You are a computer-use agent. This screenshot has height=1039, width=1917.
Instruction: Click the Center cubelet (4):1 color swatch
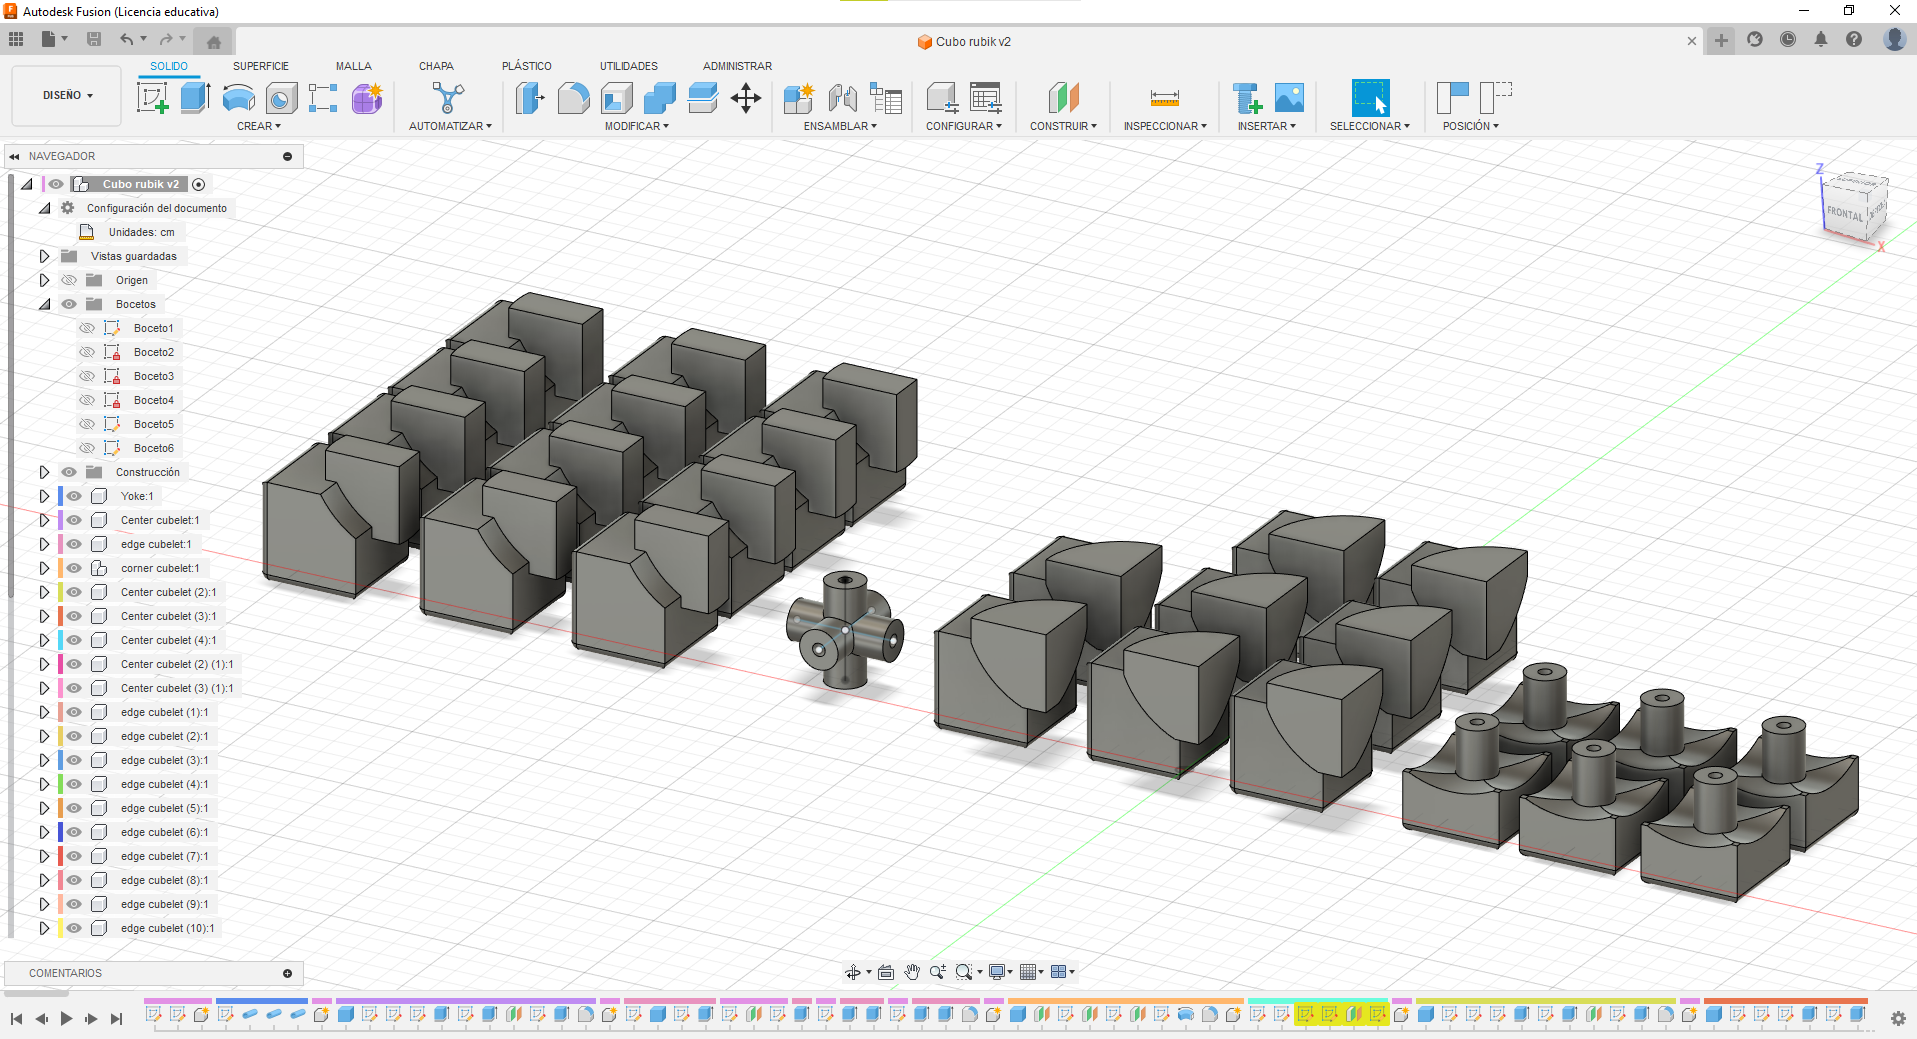tap(61, 640)
